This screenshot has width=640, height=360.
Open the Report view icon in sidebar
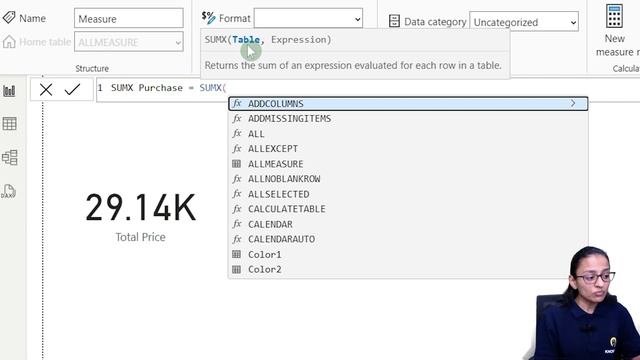[9, 91]
